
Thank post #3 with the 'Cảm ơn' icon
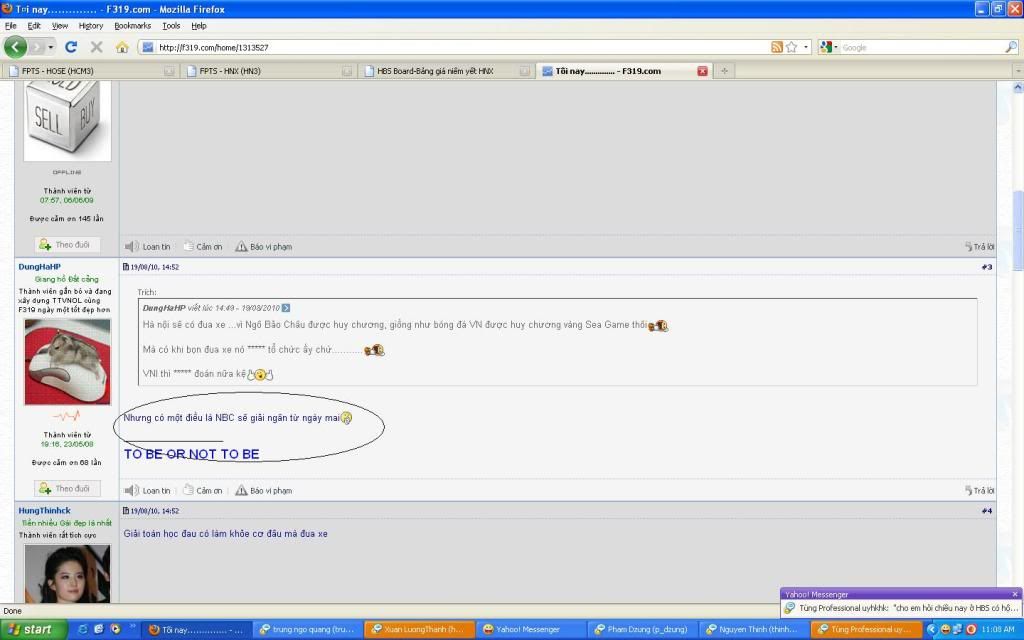tap(188, 490)
